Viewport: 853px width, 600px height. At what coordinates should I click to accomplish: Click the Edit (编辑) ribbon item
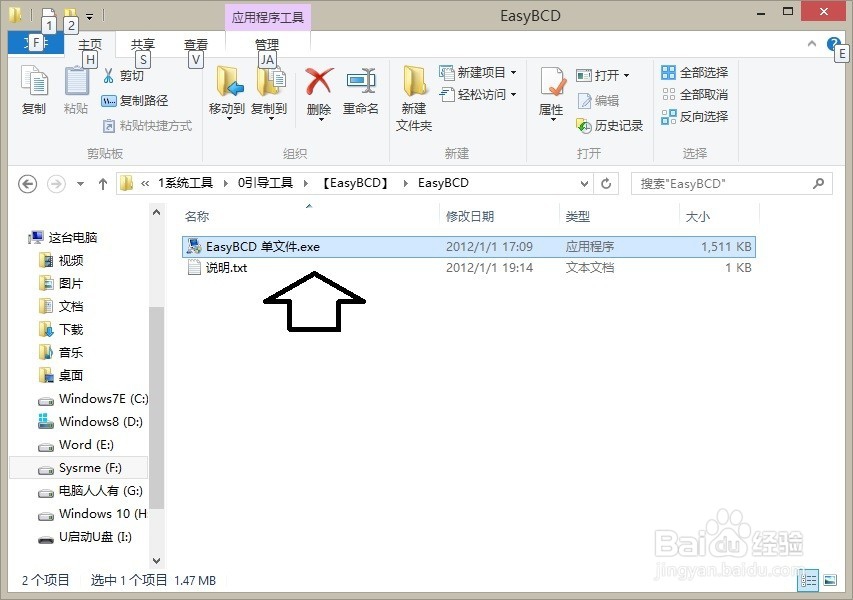click(x=598, y=101)
